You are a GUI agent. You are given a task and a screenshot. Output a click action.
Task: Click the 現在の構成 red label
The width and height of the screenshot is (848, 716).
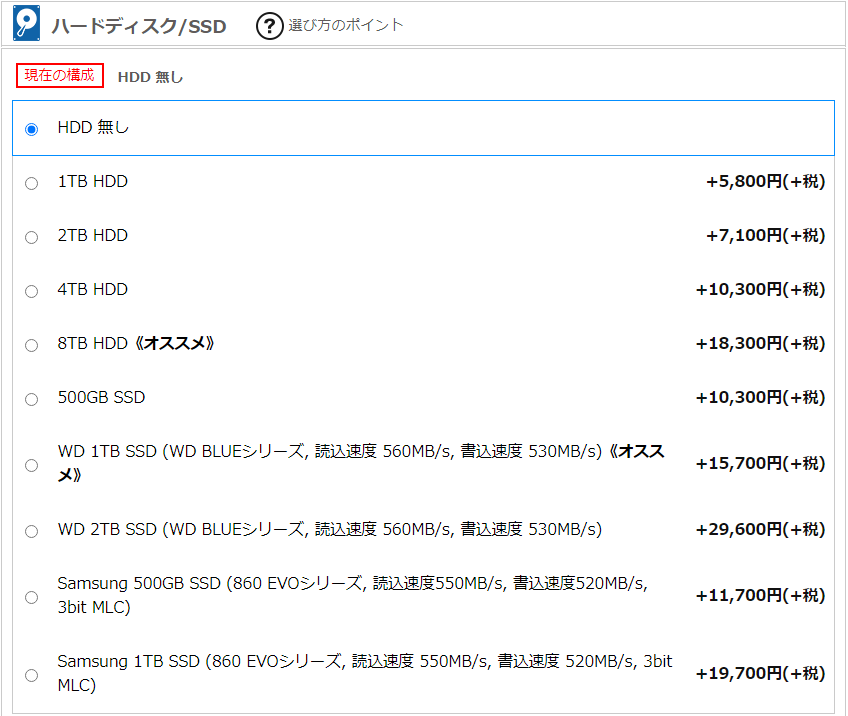point(59,75)
